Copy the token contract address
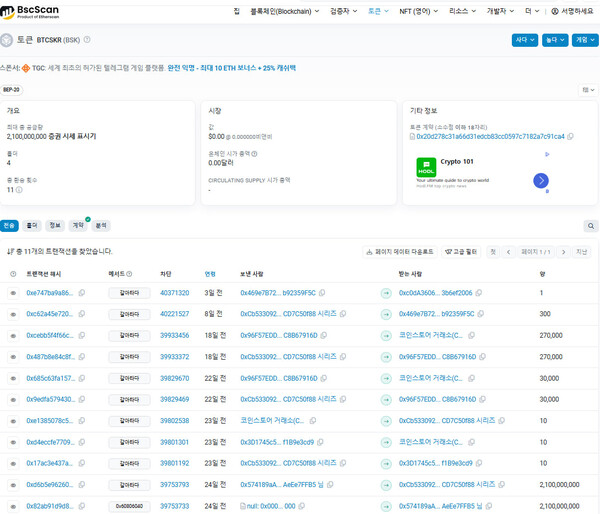This screenshot has width=600, height=514. pos(572,136)
